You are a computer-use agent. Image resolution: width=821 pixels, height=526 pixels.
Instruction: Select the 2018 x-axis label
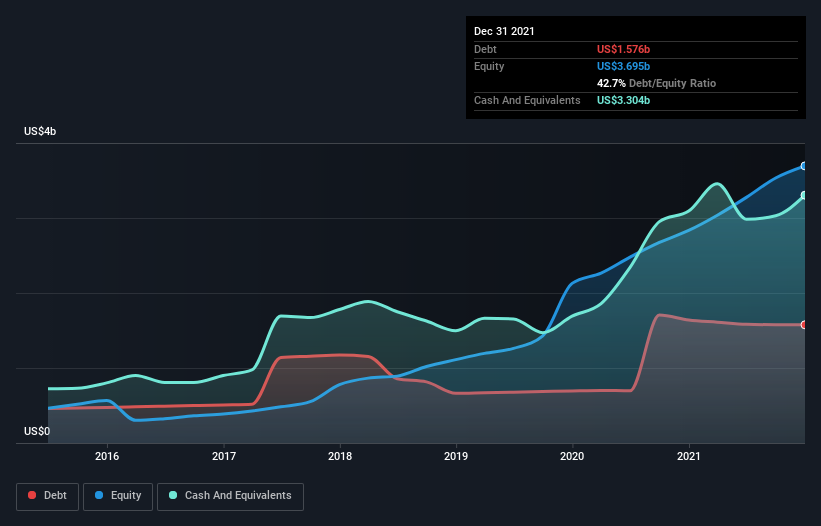pos(340,456)
